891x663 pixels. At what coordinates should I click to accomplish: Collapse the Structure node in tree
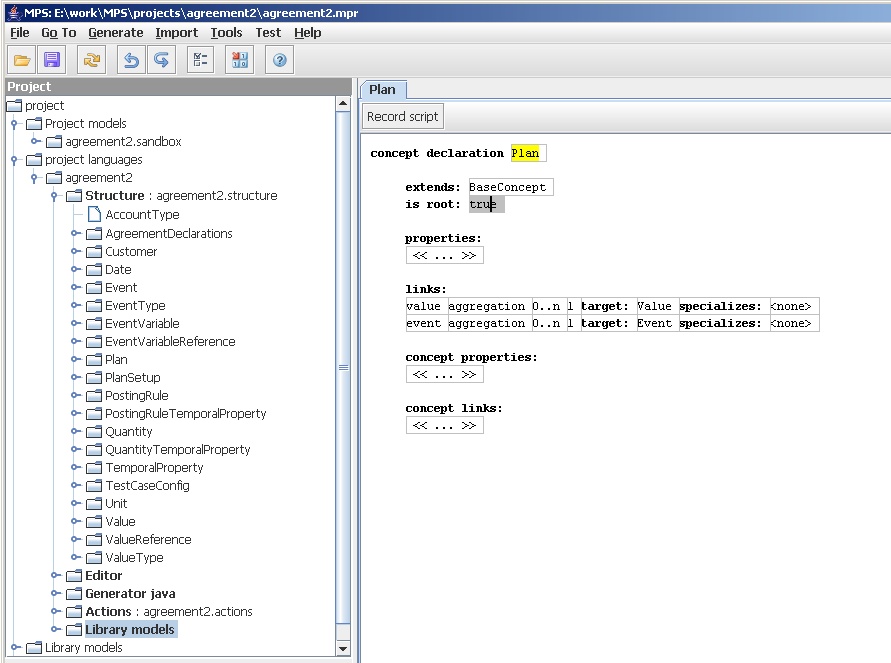pyautogui.click(x=56, y=196)
